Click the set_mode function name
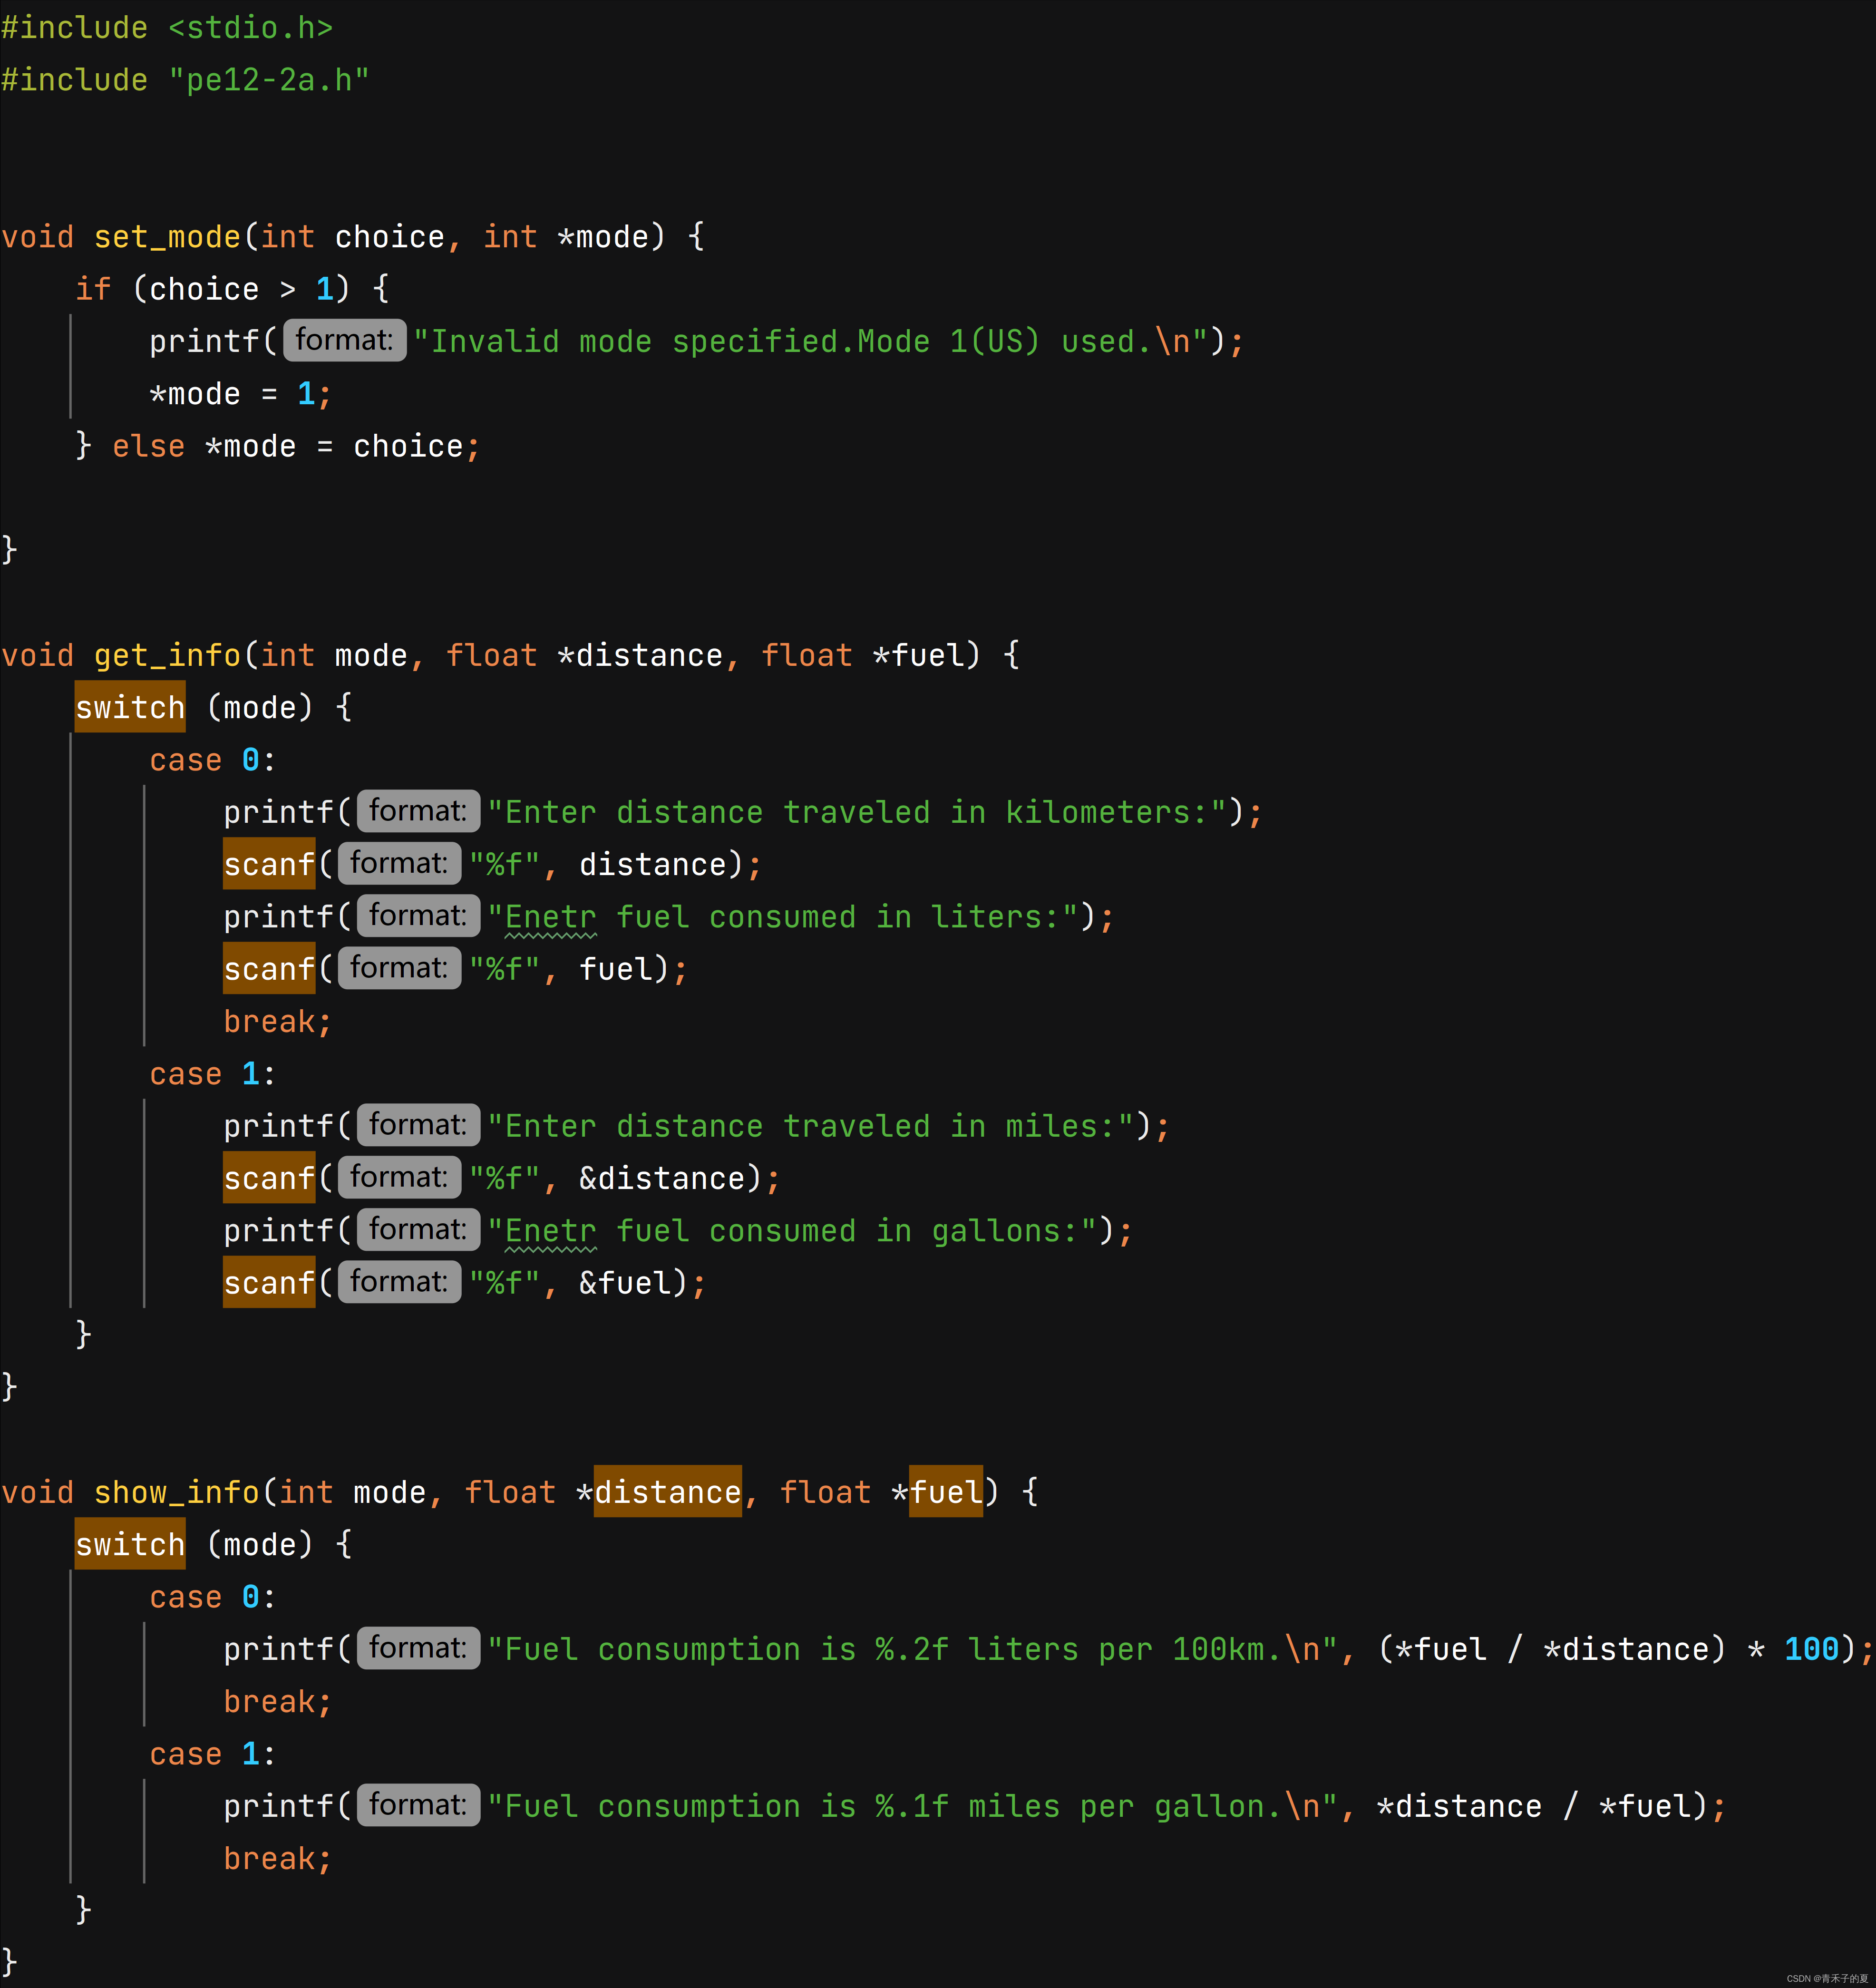The width and height of the screenshot is (1876, 1988). (x=167, y=237)
